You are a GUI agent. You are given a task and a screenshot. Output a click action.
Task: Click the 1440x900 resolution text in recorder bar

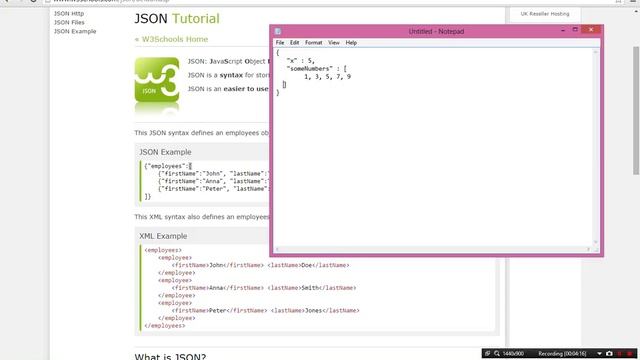pos(513,353)
